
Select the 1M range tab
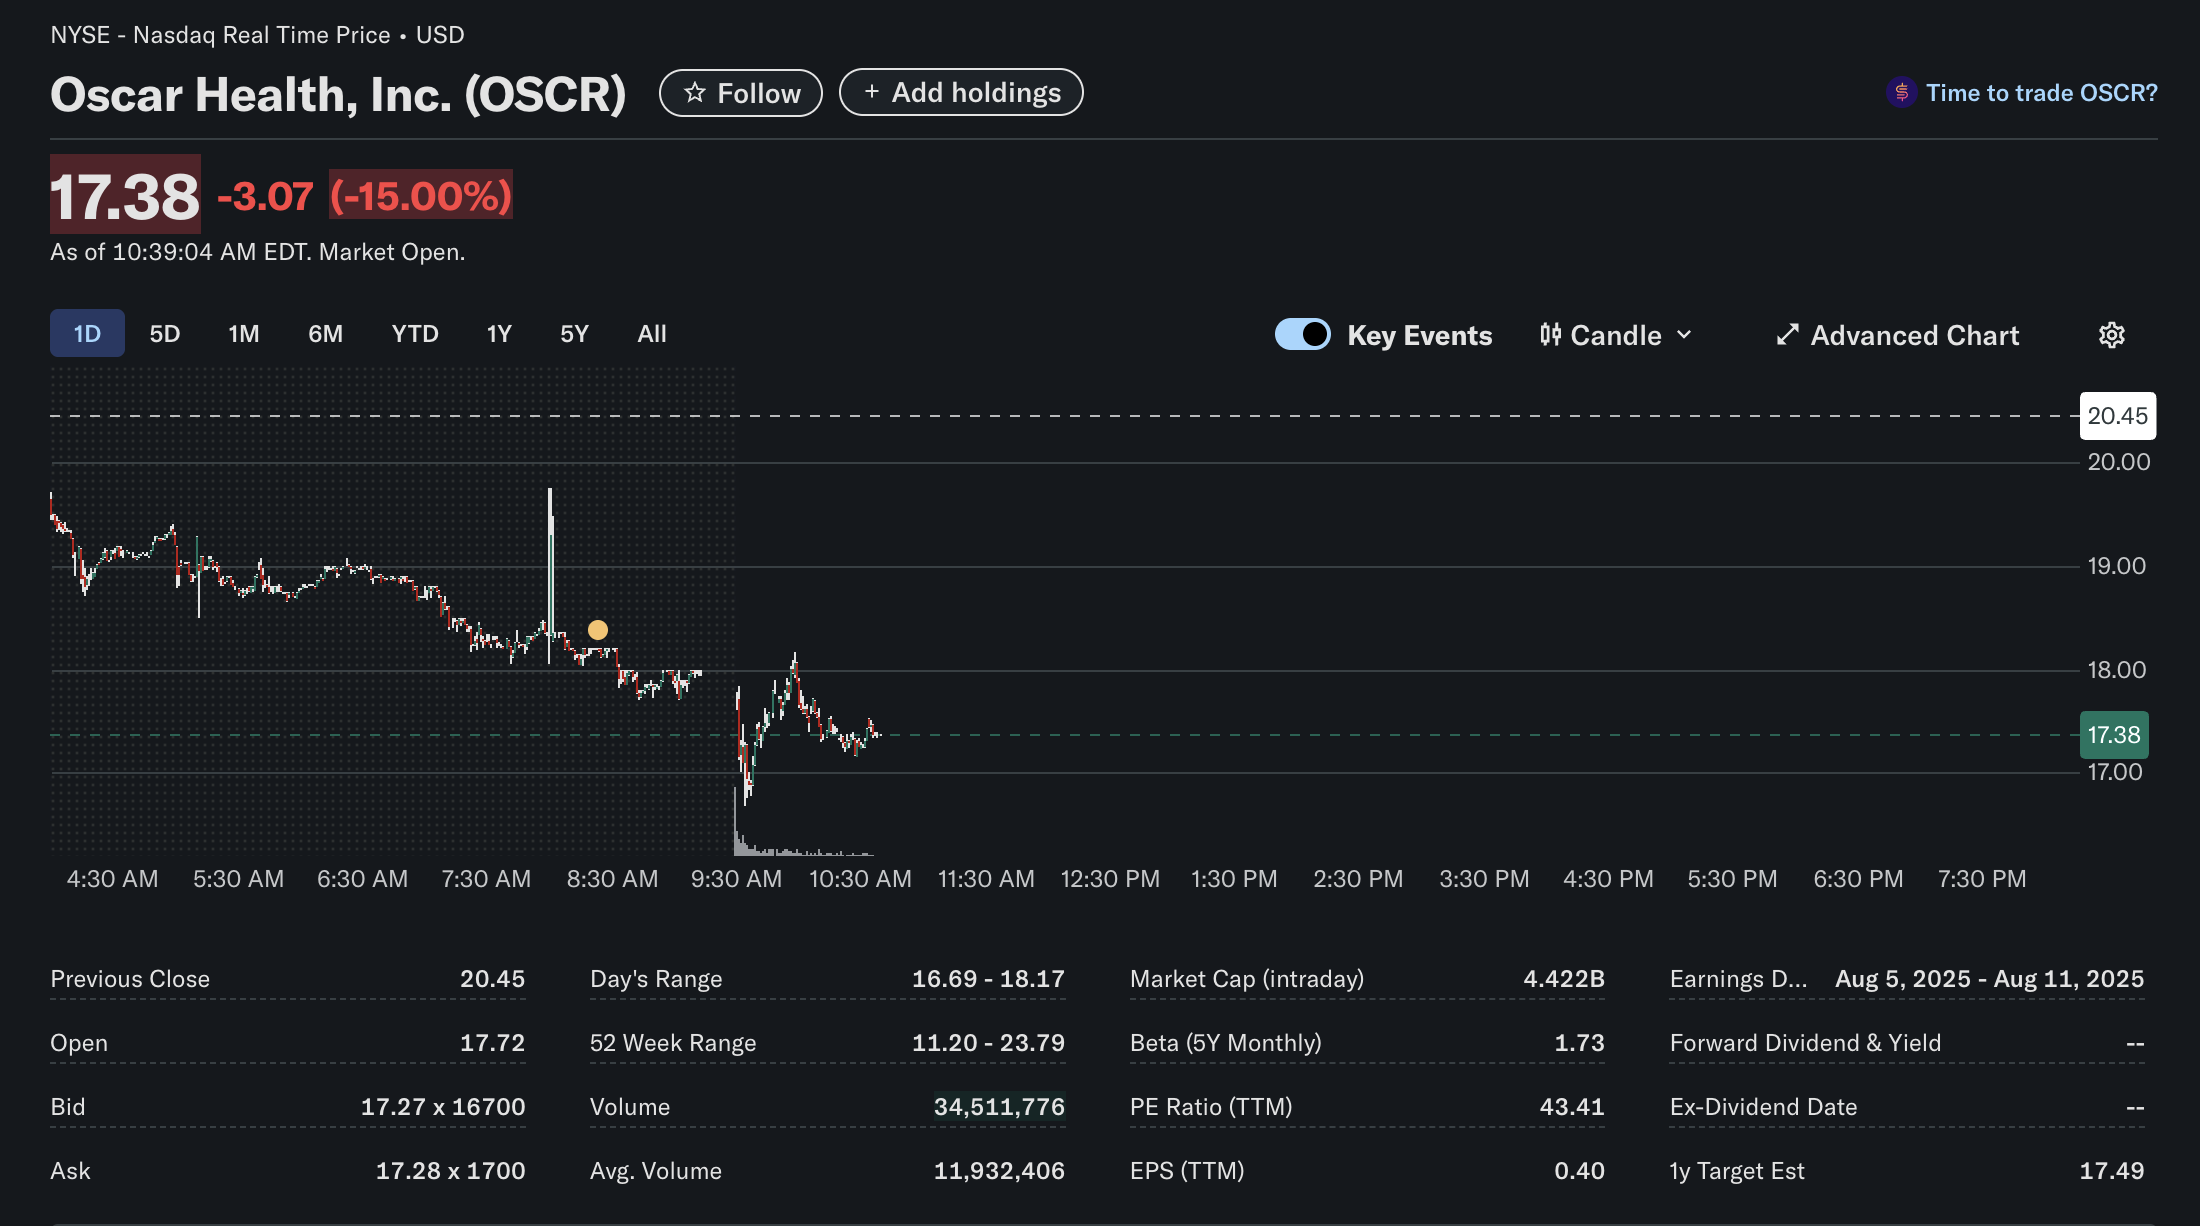click(x=244, y=333)
